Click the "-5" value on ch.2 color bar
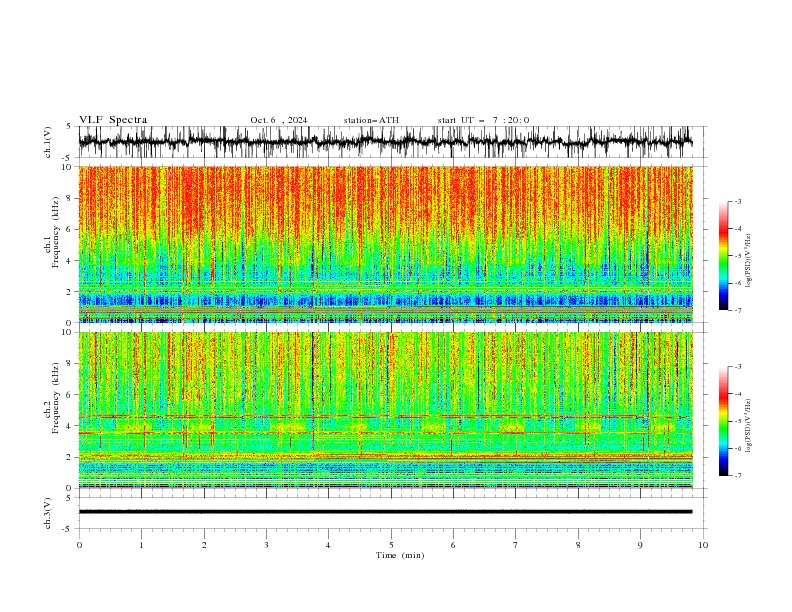Screen dimensions: 792x612 pos(737,421)
